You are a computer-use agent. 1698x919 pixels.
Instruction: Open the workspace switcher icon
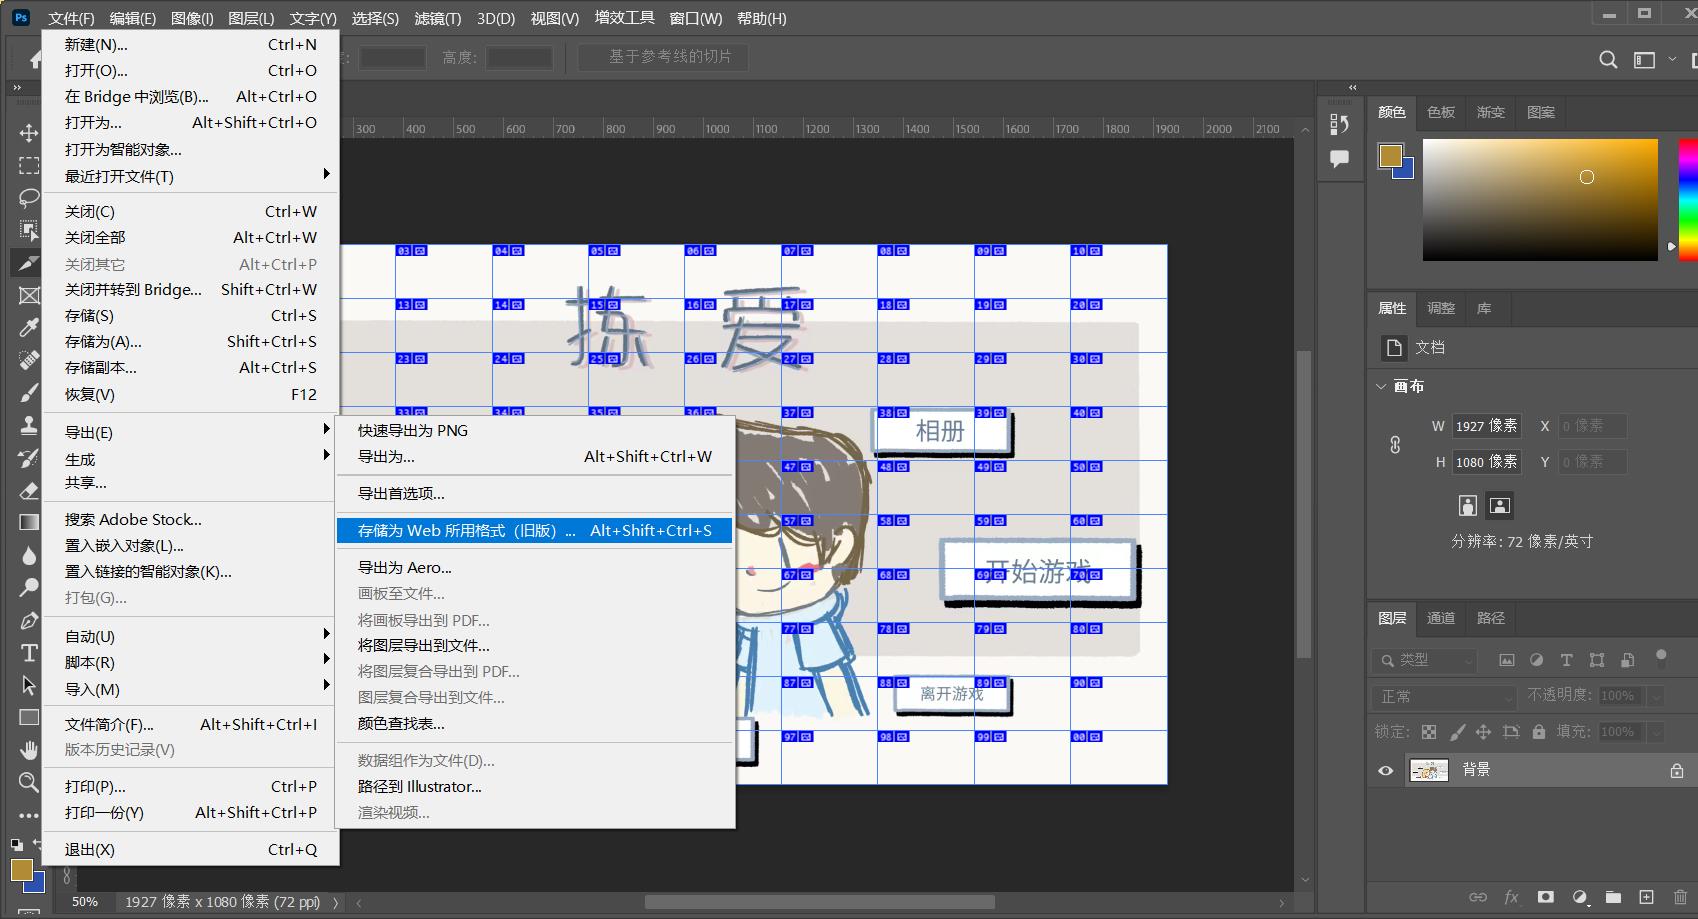click(x=1644, y=59)
